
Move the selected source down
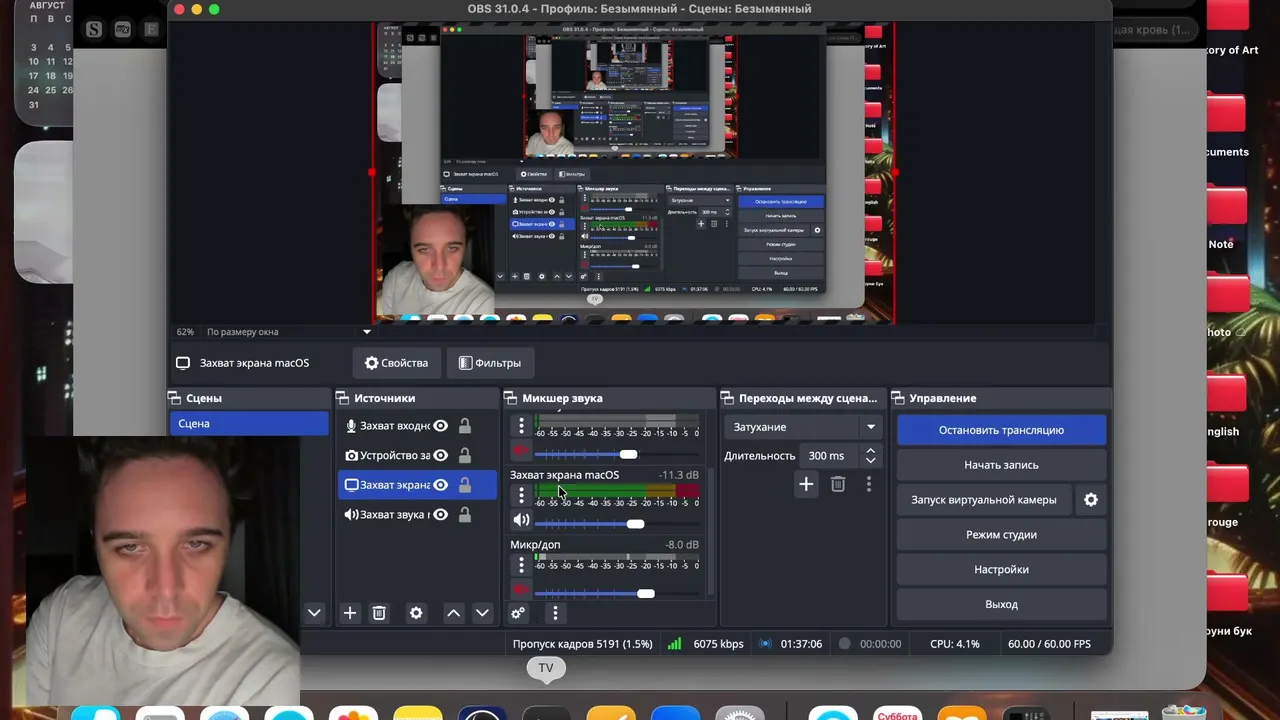pos(482,613)
